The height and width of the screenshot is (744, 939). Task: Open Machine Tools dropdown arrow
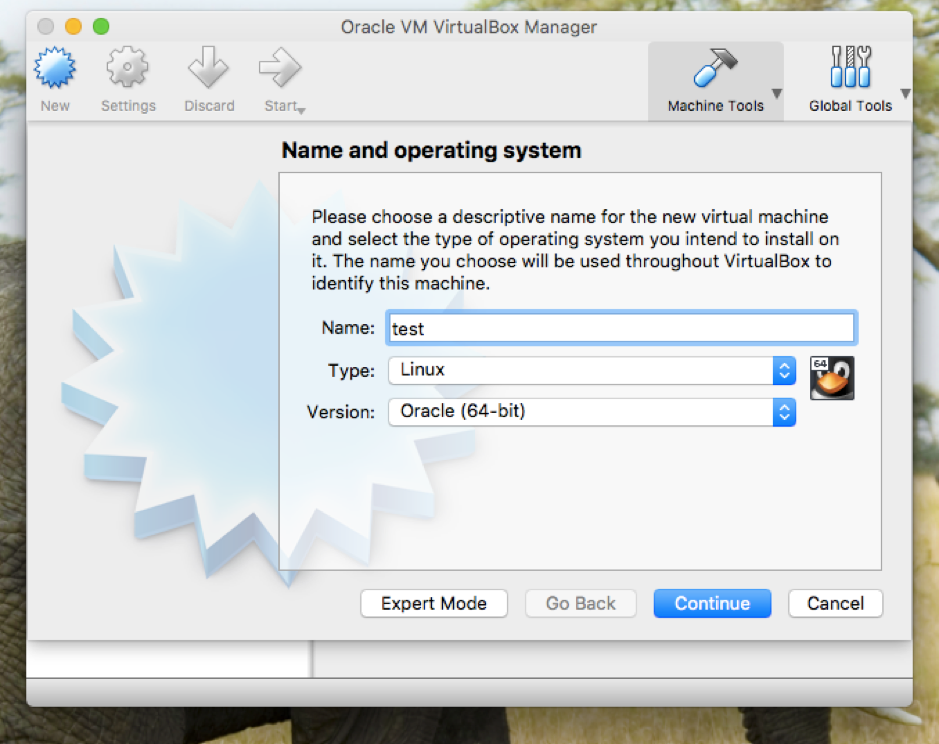775,92
